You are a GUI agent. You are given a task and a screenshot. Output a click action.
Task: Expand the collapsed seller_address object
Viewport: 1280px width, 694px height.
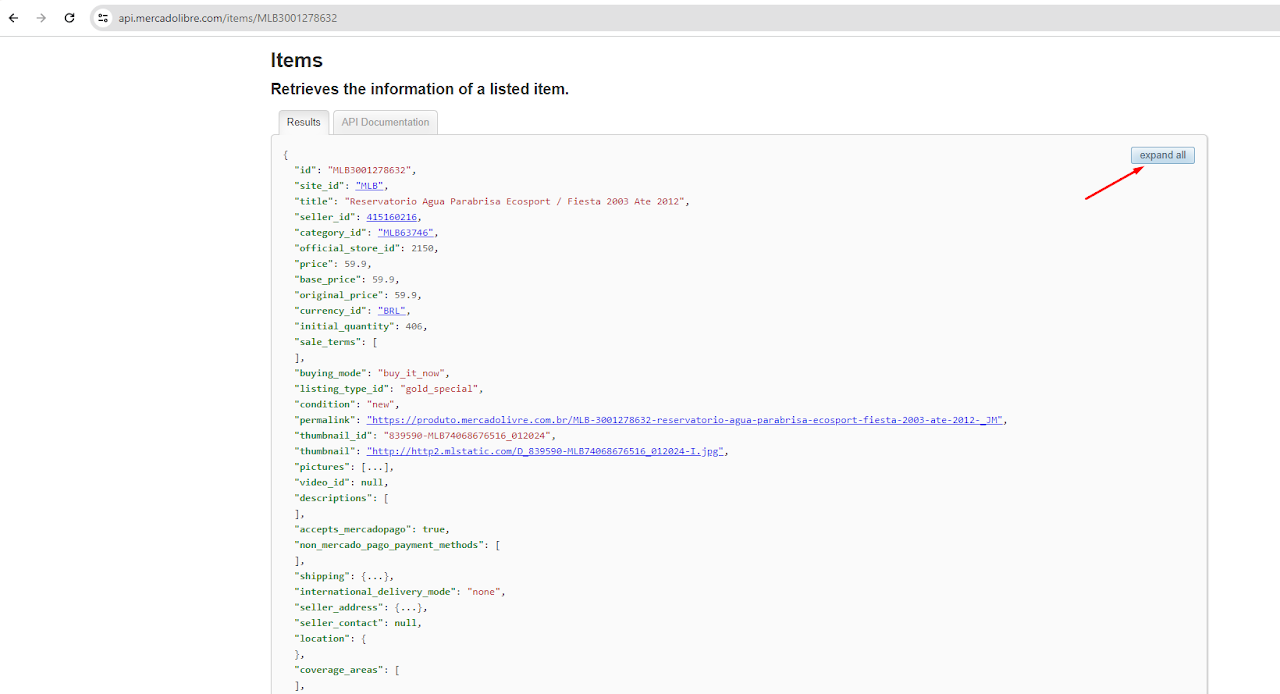408,607
